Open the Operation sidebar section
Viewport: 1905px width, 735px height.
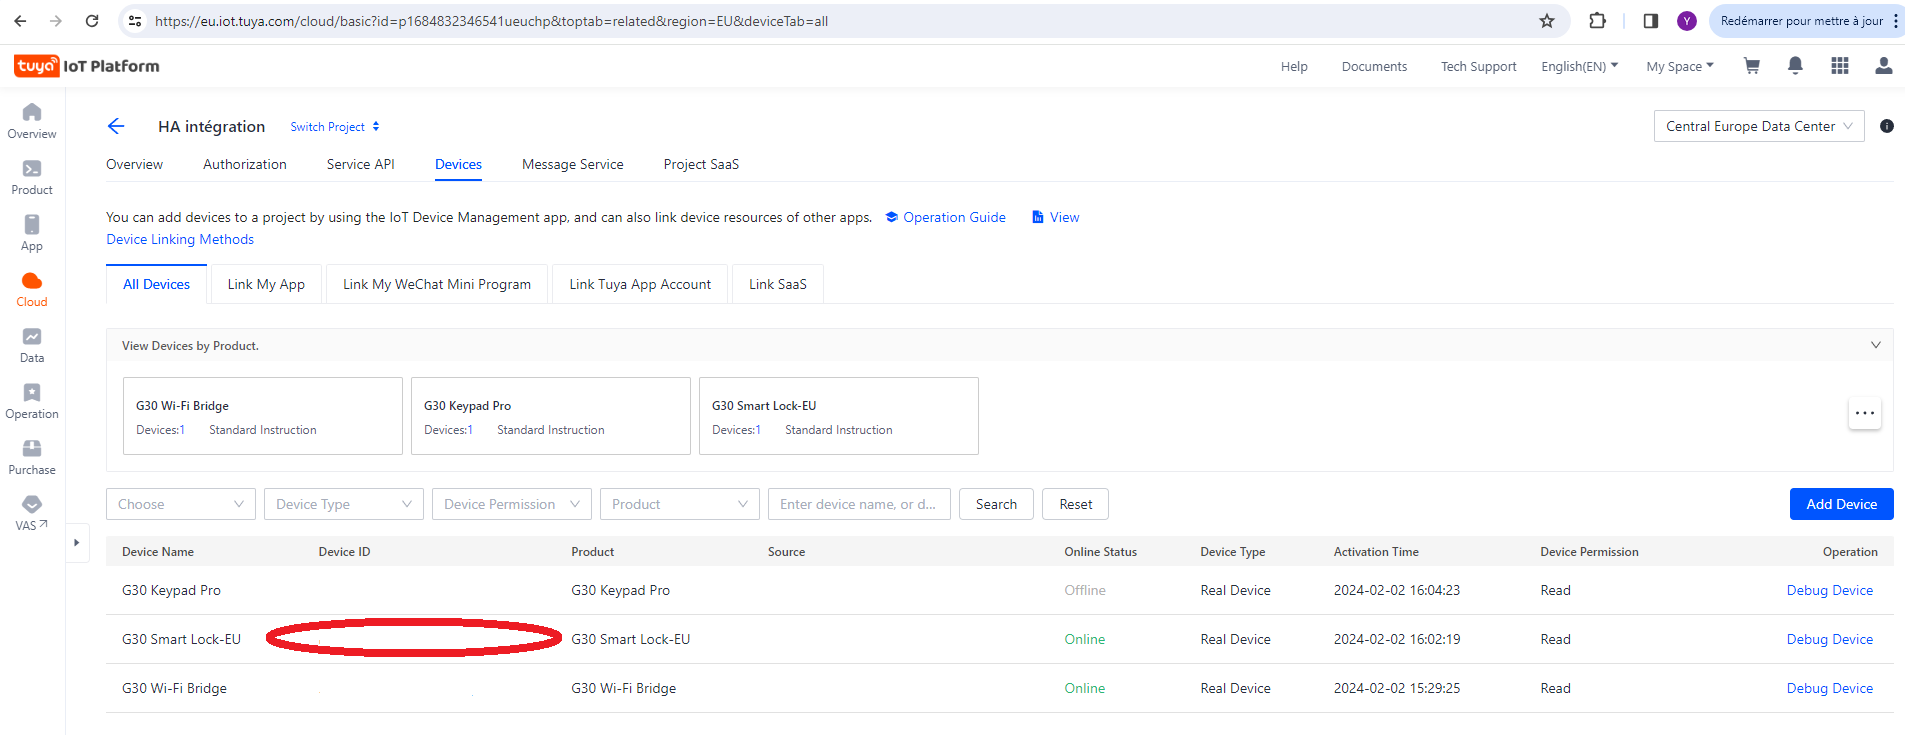pos(32,401)
